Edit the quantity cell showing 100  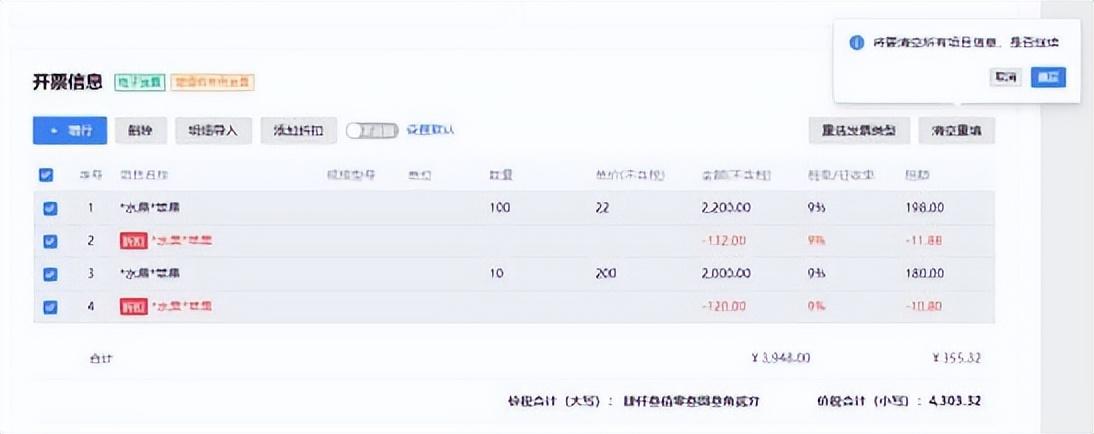click(x=499, y=208)
